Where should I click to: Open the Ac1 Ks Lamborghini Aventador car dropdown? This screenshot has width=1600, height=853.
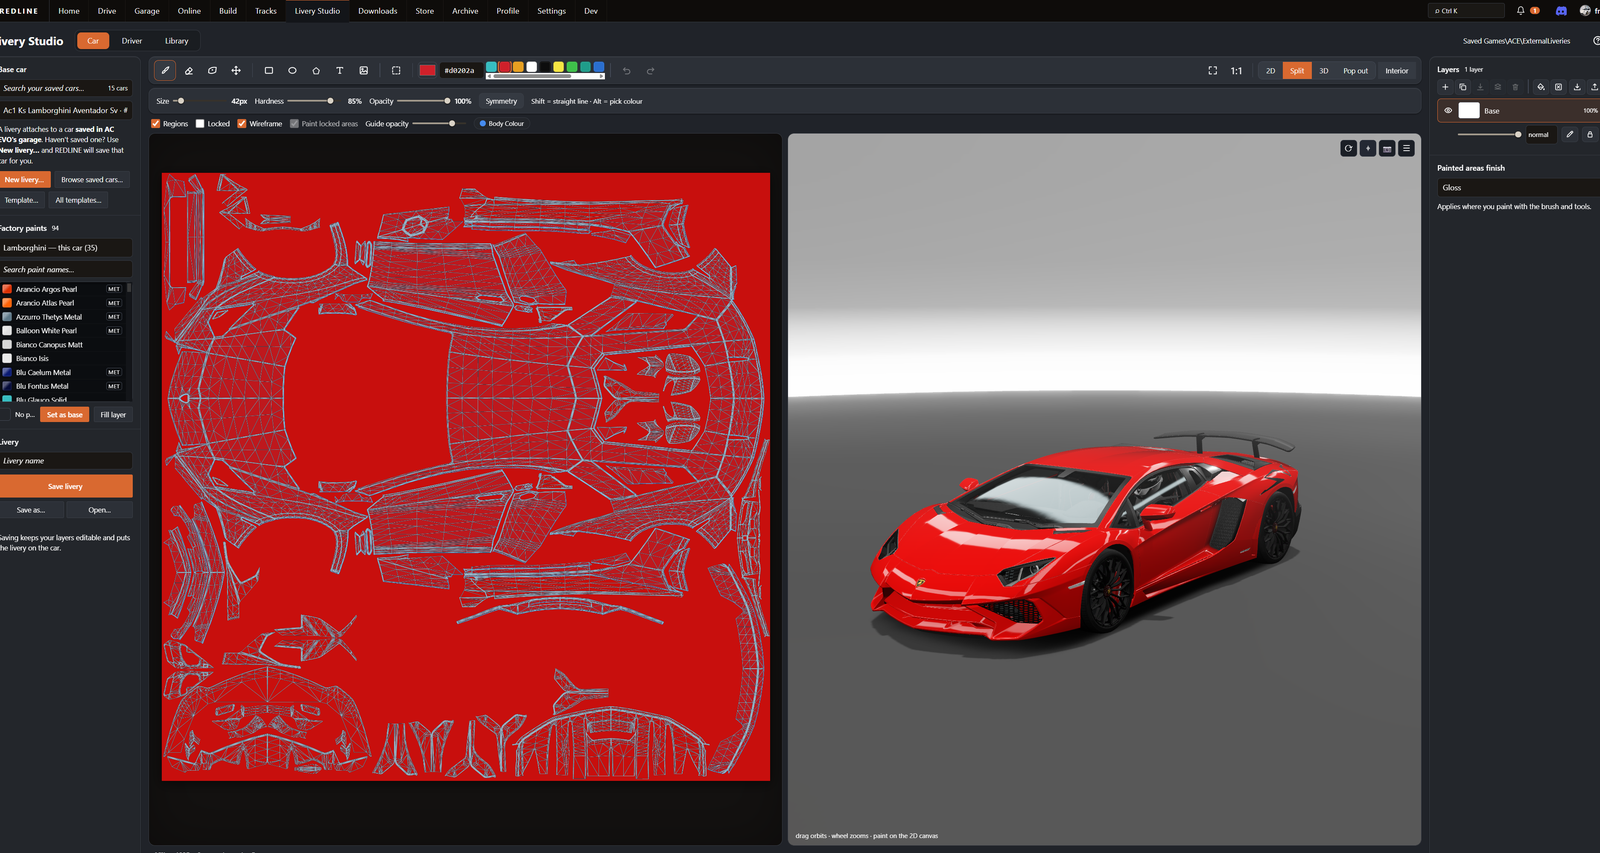pos(65,110)
